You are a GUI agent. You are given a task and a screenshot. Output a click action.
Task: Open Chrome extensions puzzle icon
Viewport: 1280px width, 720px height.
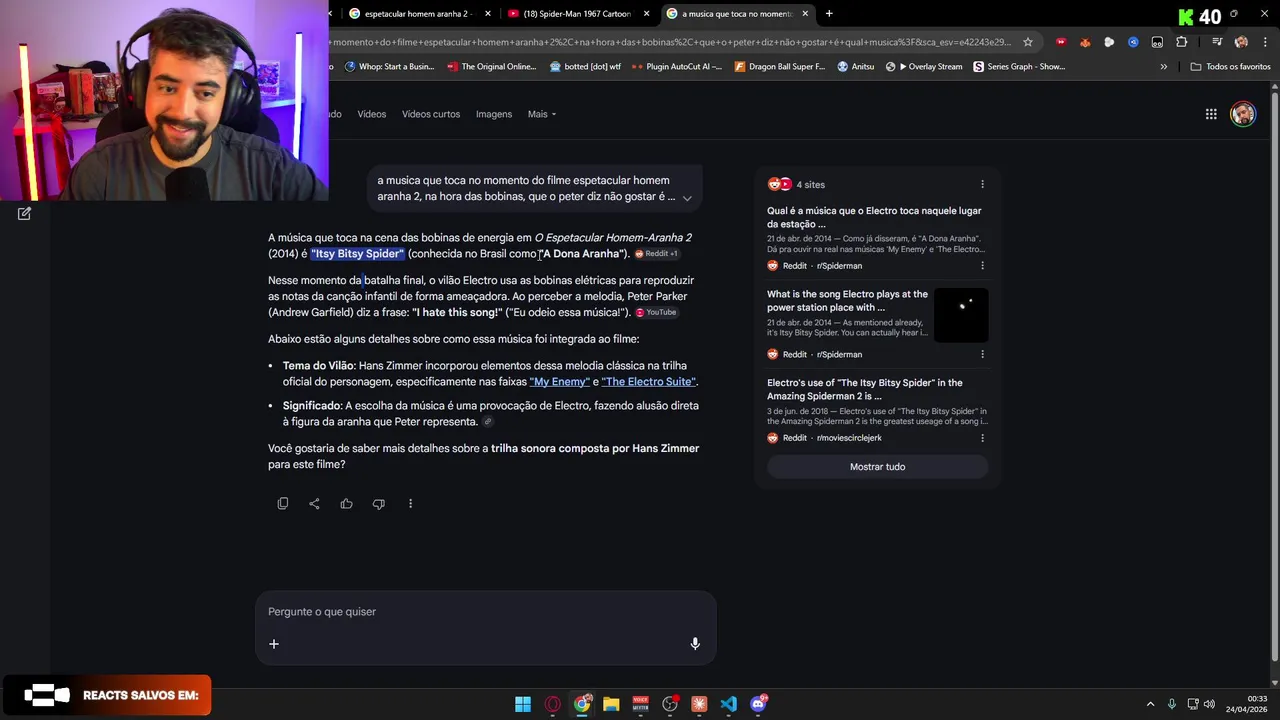pos(1181,42)
